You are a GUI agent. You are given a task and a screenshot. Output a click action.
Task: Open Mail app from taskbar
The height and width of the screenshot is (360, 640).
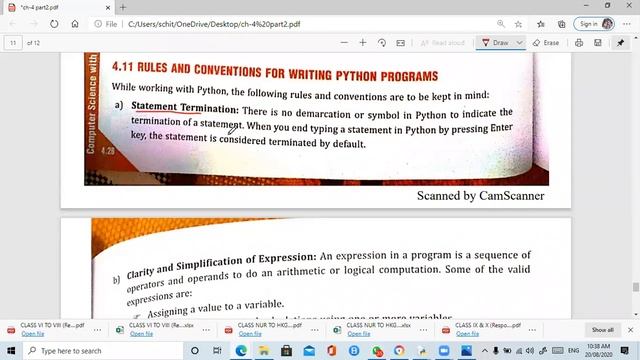[x=309, y=351]
